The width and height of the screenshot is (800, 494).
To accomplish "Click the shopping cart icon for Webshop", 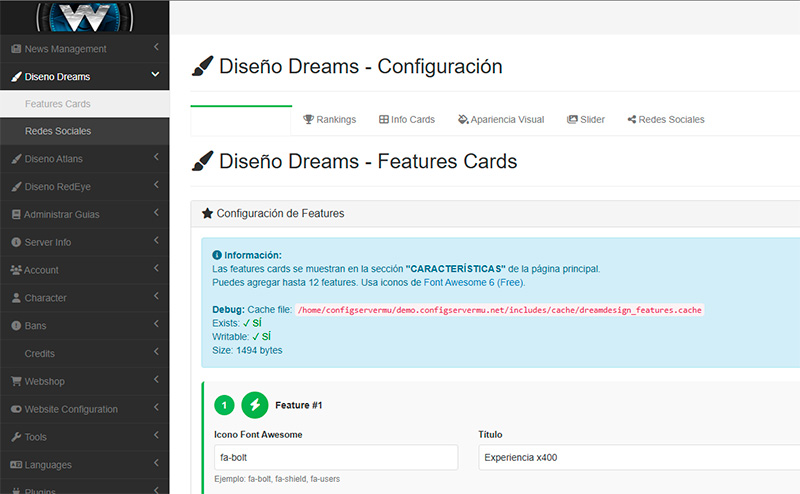I will pos(16,381).
